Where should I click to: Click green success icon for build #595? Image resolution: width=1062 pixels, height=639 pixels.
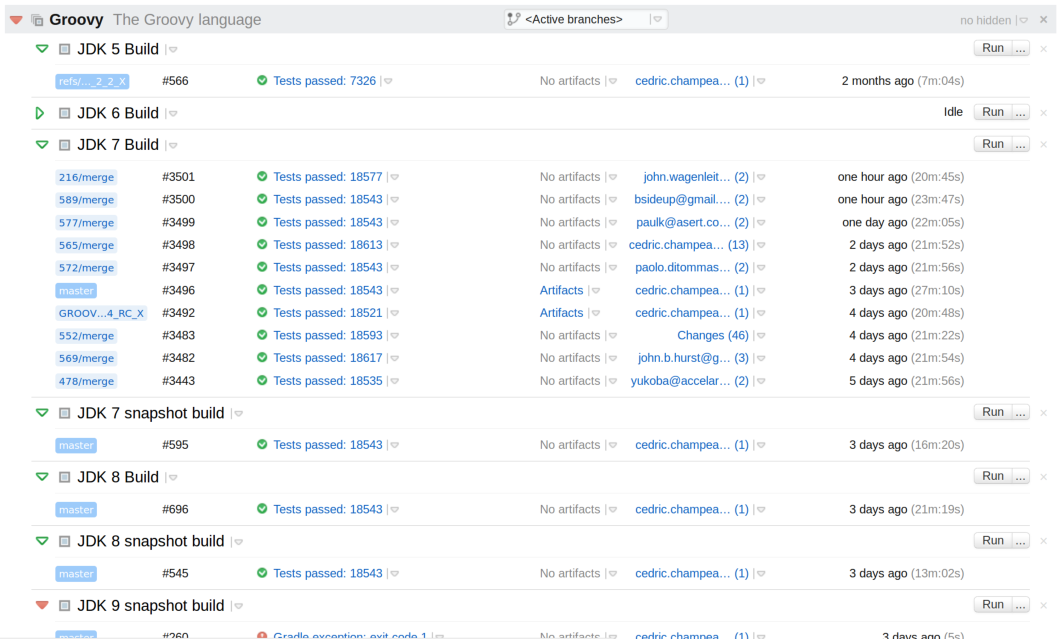262,445
